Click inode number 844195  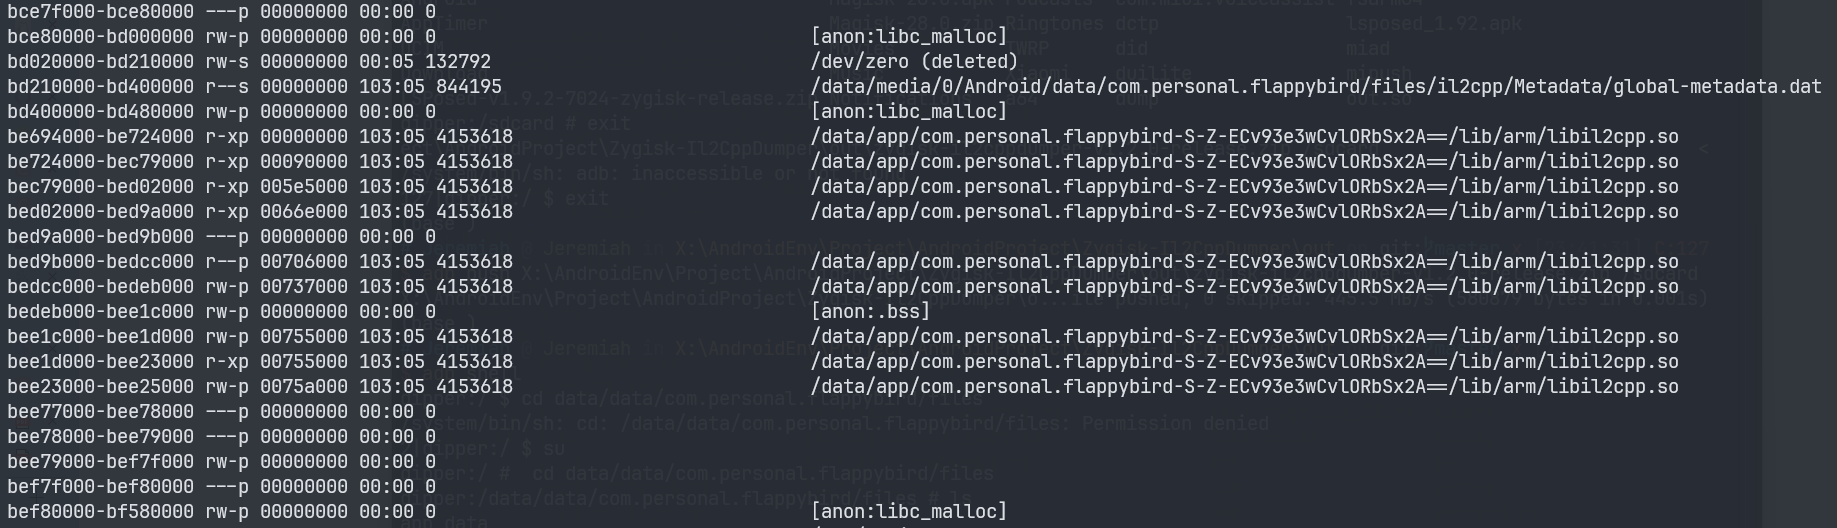click(x=469, y=87)
